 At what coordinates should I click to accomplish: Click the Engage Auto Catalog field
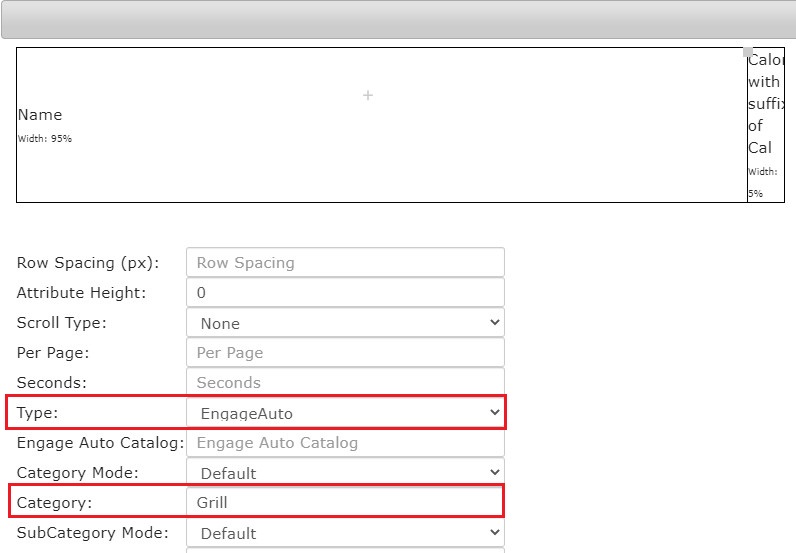pos(345,442)
